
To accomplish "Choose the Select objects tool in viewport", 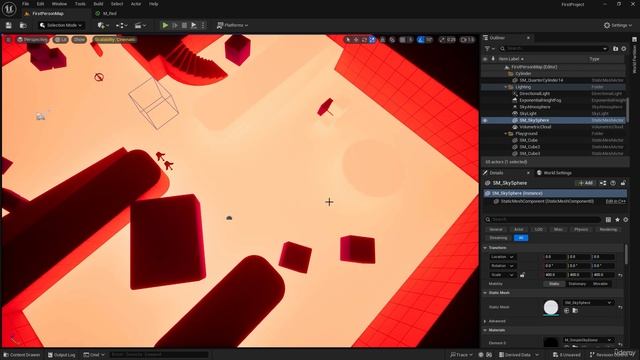I will [348, 40].
